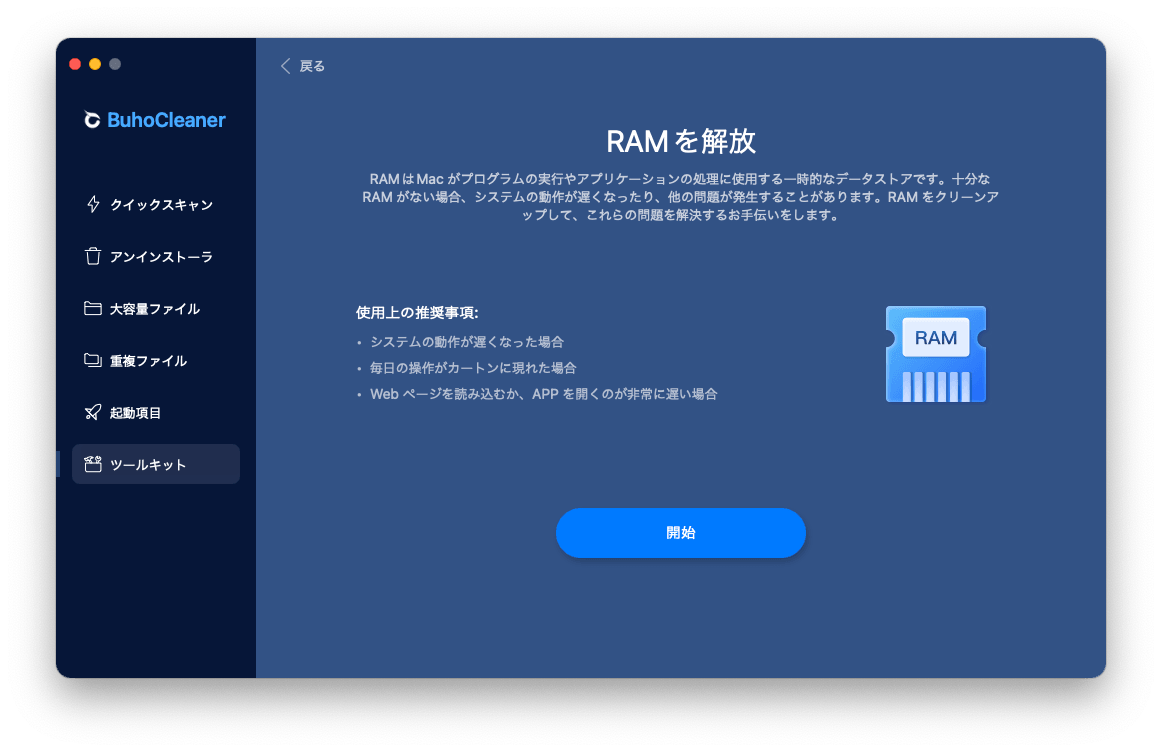The image size is (1162, 752).
Task: Click the blue RAM chip illustration
Action: click(x=935, y=354)
